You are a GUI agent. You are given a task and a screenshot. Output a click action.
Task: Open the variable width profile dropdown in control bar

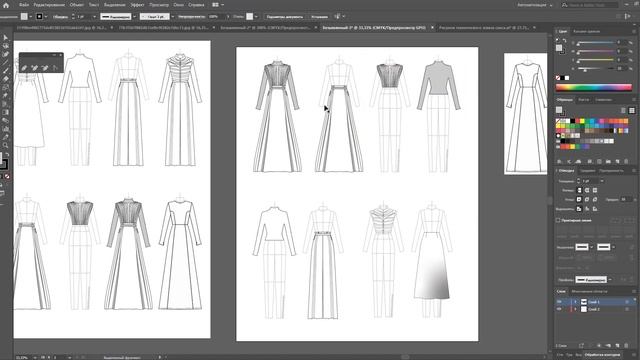(134, 17)
